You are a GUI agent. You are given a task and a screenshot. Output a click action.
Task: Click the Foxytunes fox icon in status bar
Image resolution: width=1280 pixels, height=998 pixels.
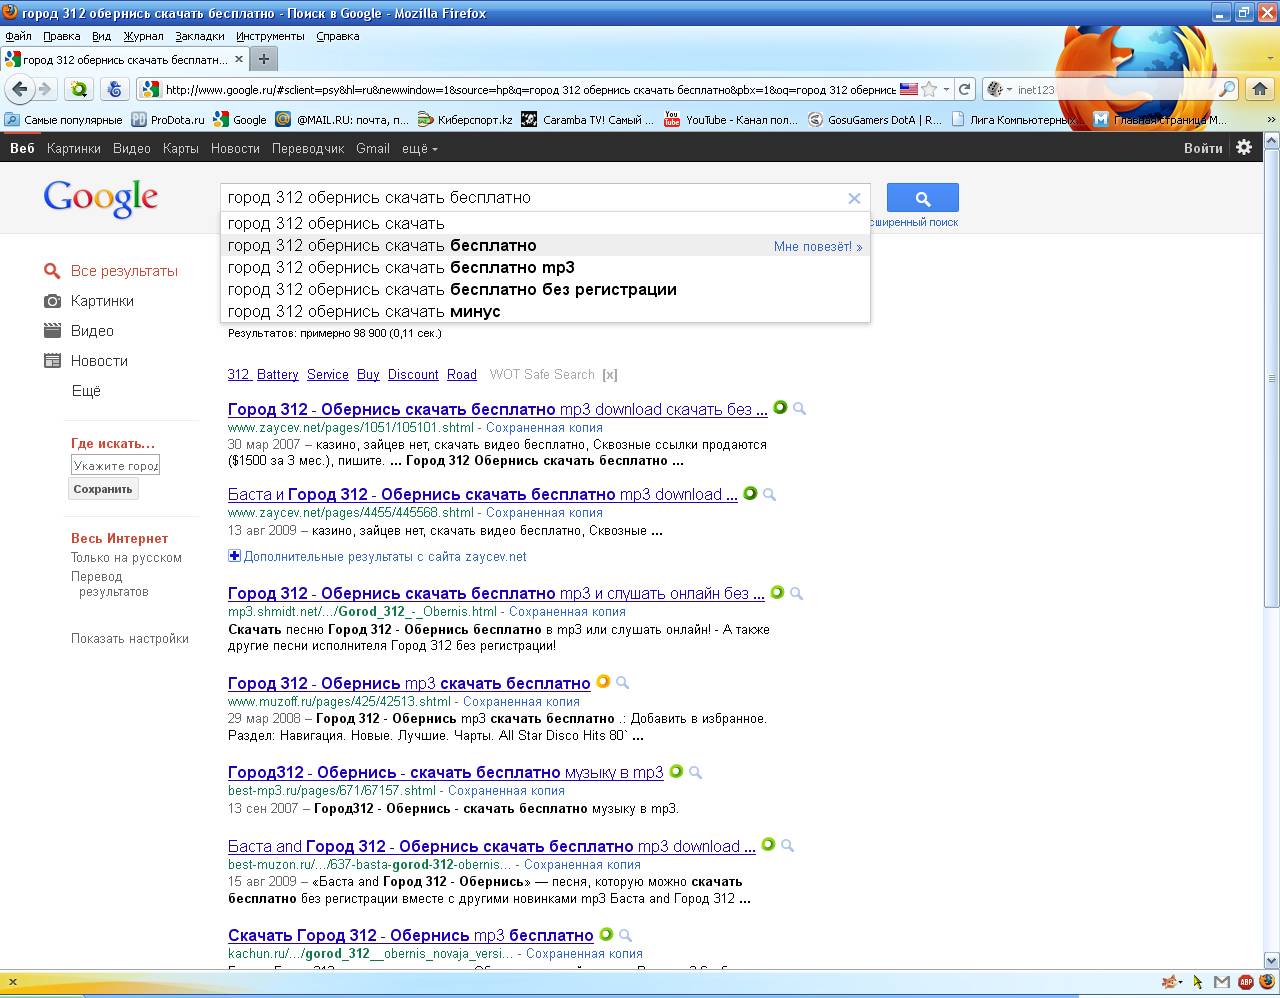pos(1168,982)
